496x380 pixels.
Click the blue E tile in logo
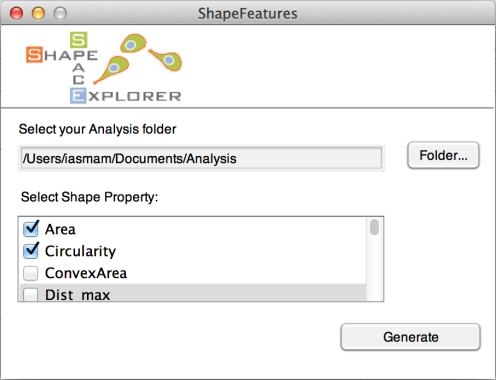[78, 96]
